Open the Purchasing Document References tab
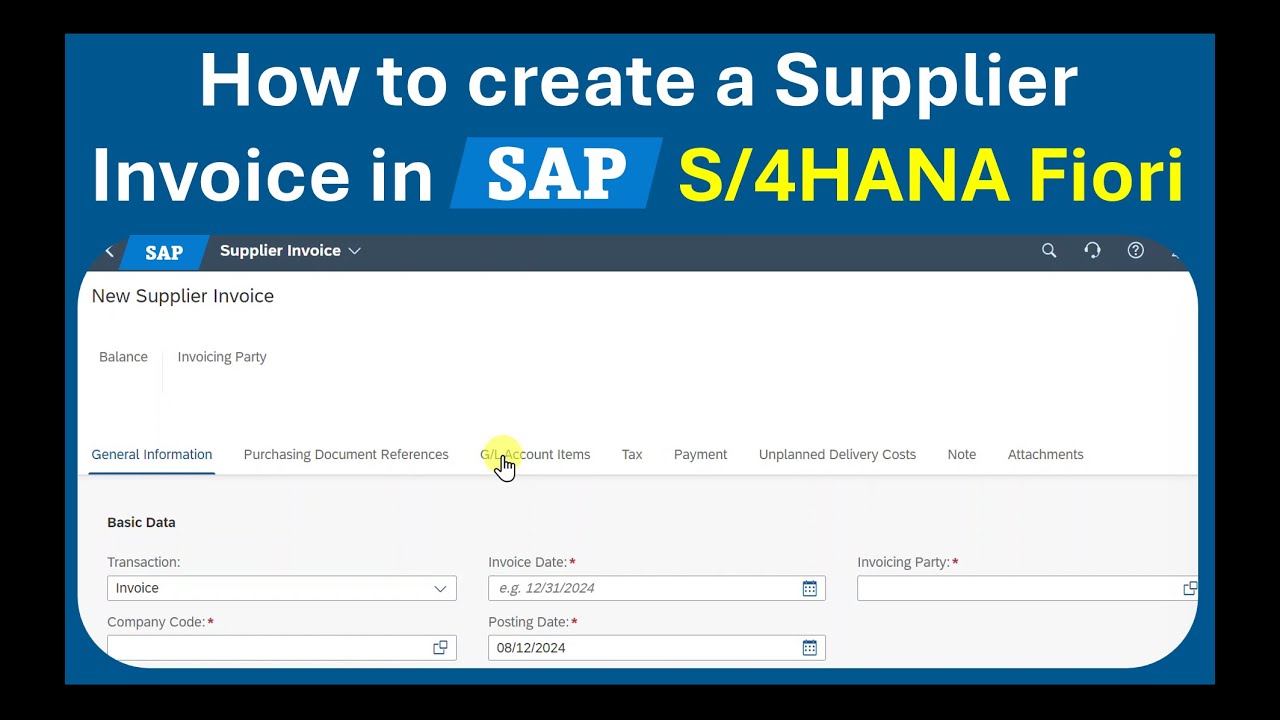The height and width of the screenshot is (720, 1280). [346, 454]
